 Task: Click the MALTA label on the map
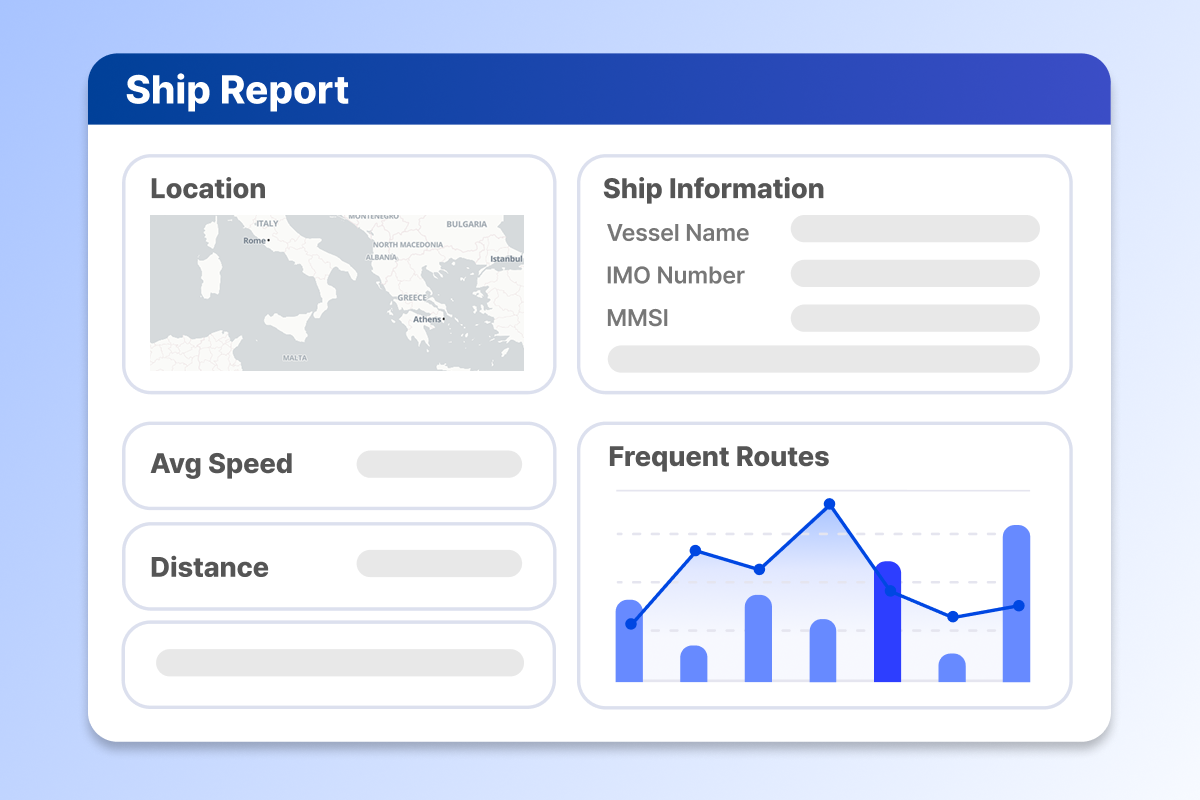(295, 357)
